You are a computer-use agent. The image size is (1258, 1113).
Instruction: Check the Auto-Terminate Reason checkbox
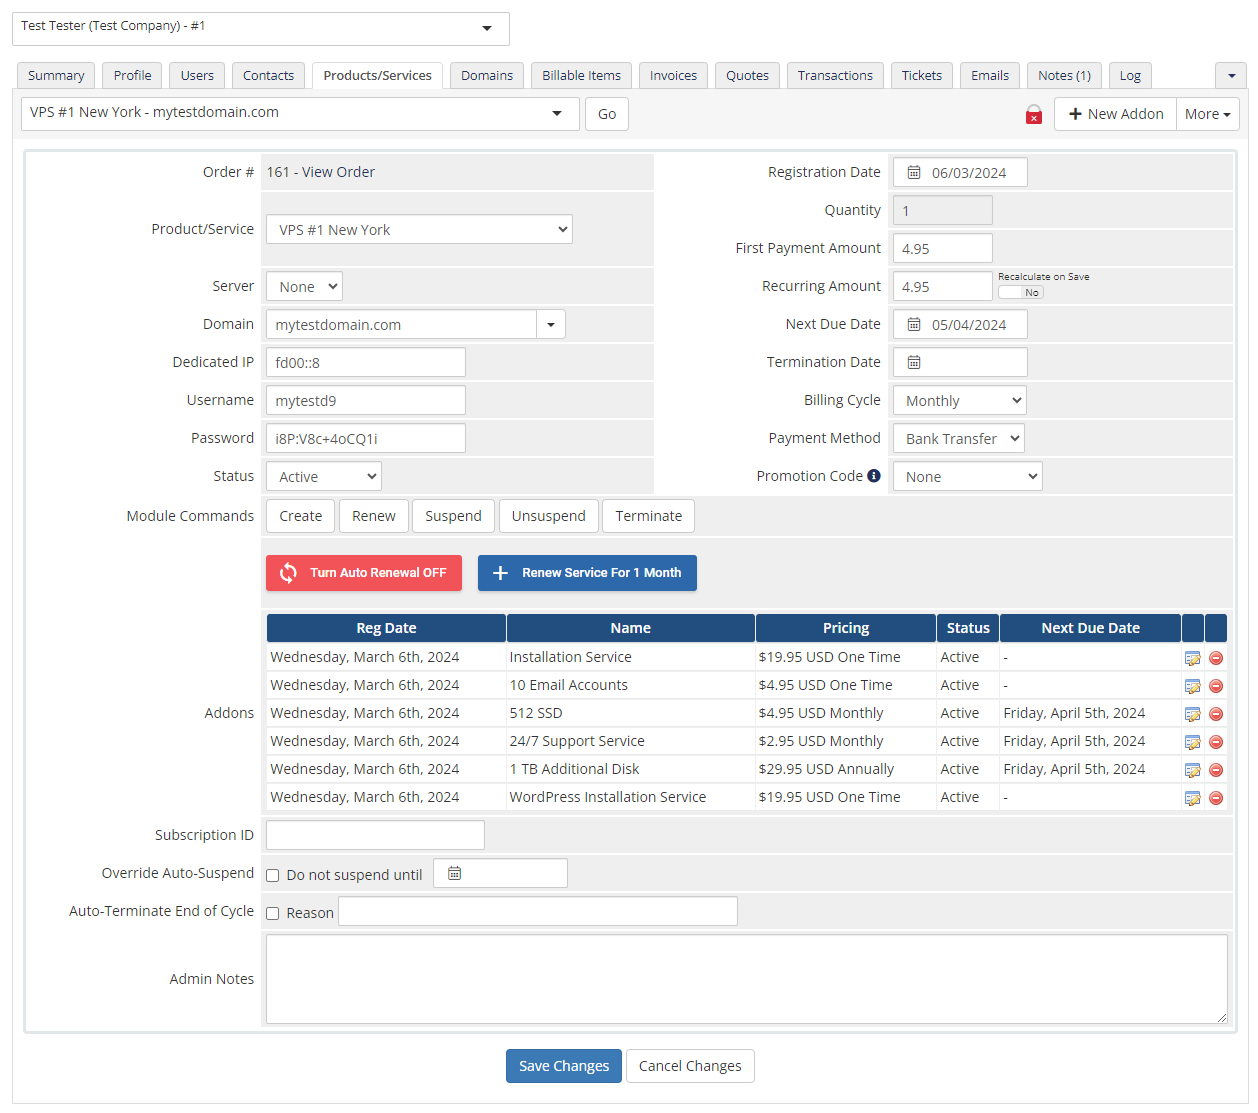[x=272, y=912]
